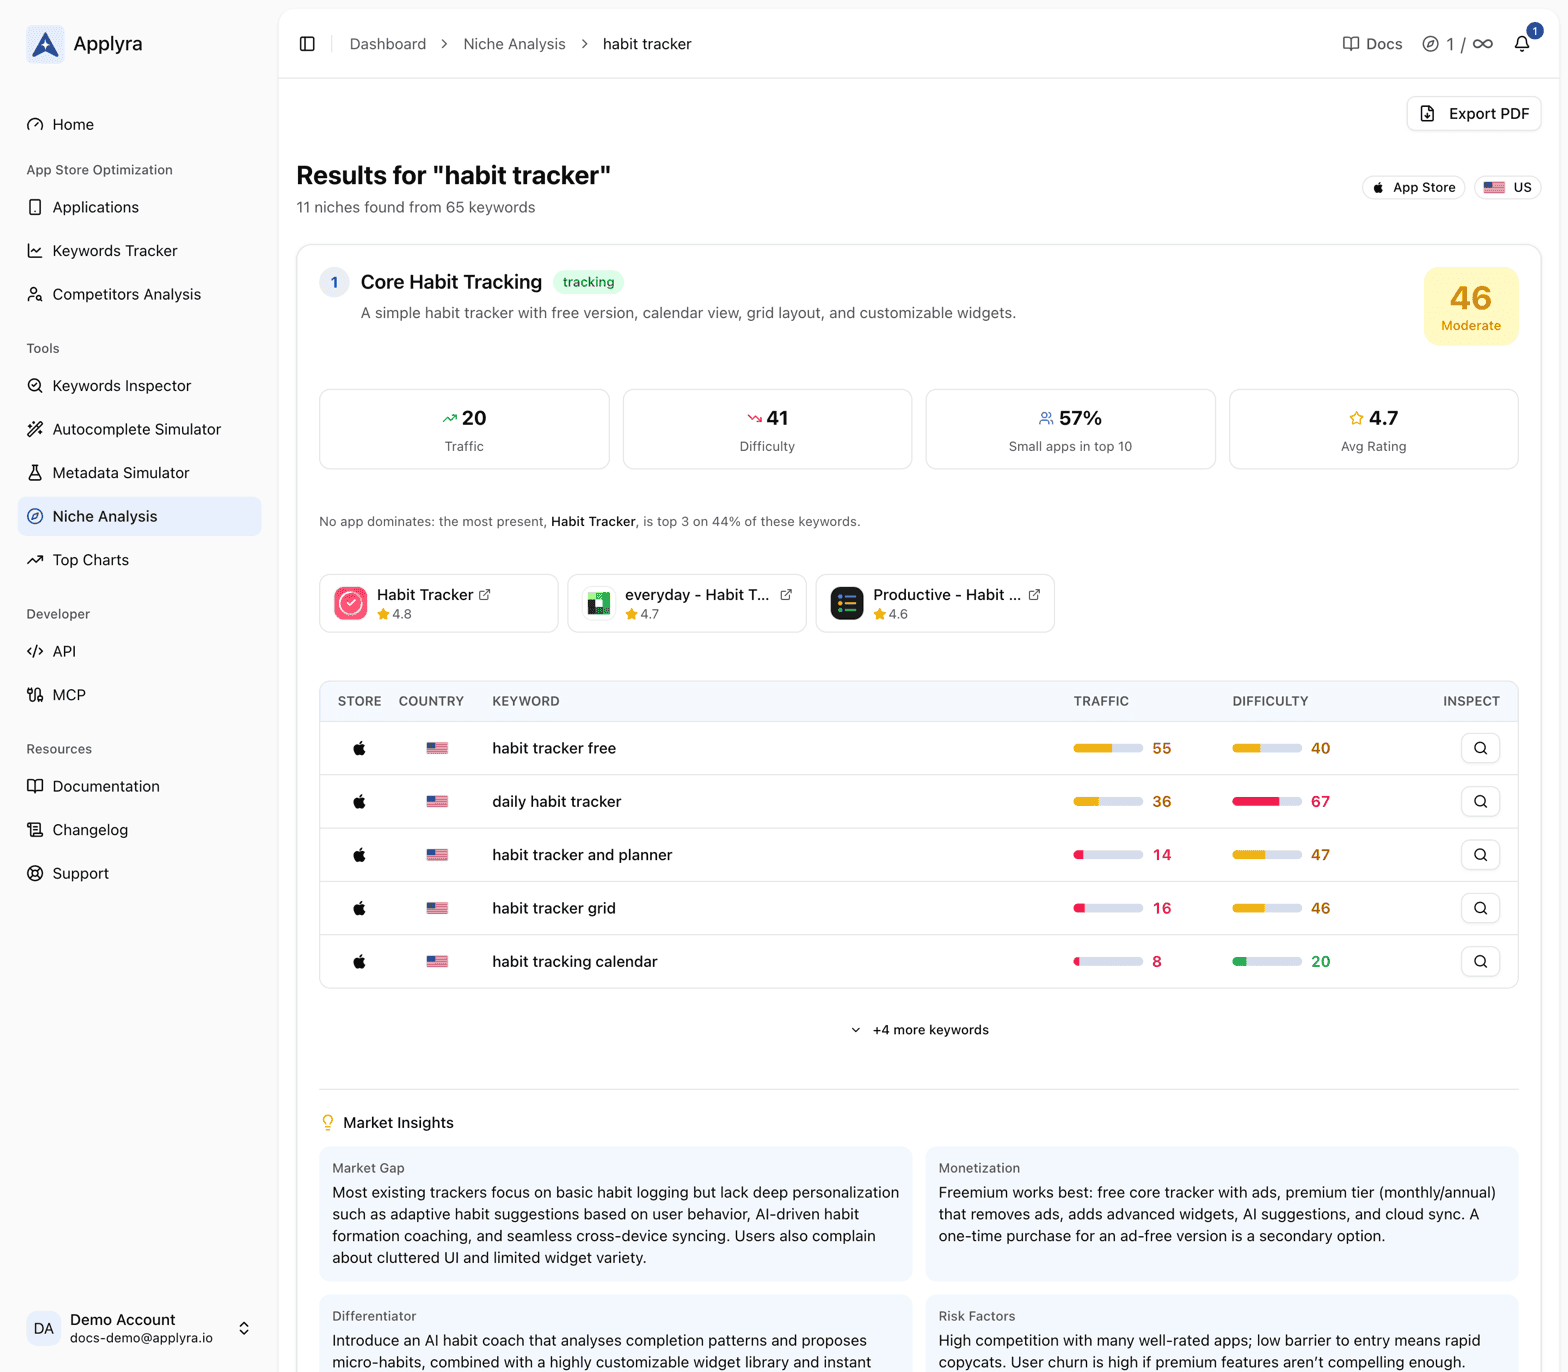The height and width of the screenshot is (1372, 1568).
Task: Click the Productive app icon thumbnail
Action: click(847, 603)
